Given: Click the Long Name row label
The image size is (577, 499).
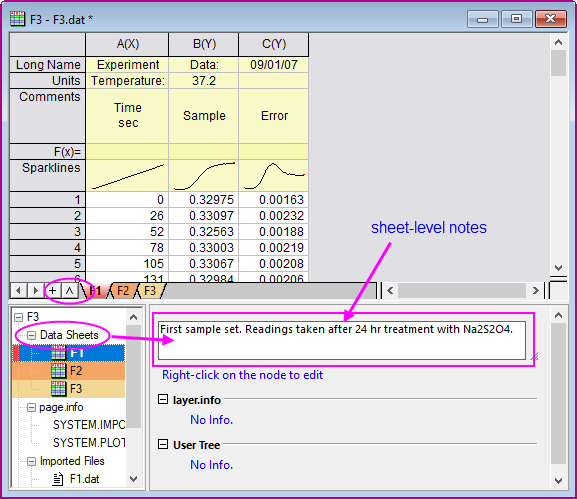Looking at the screenshot, I should pos(47,64).
